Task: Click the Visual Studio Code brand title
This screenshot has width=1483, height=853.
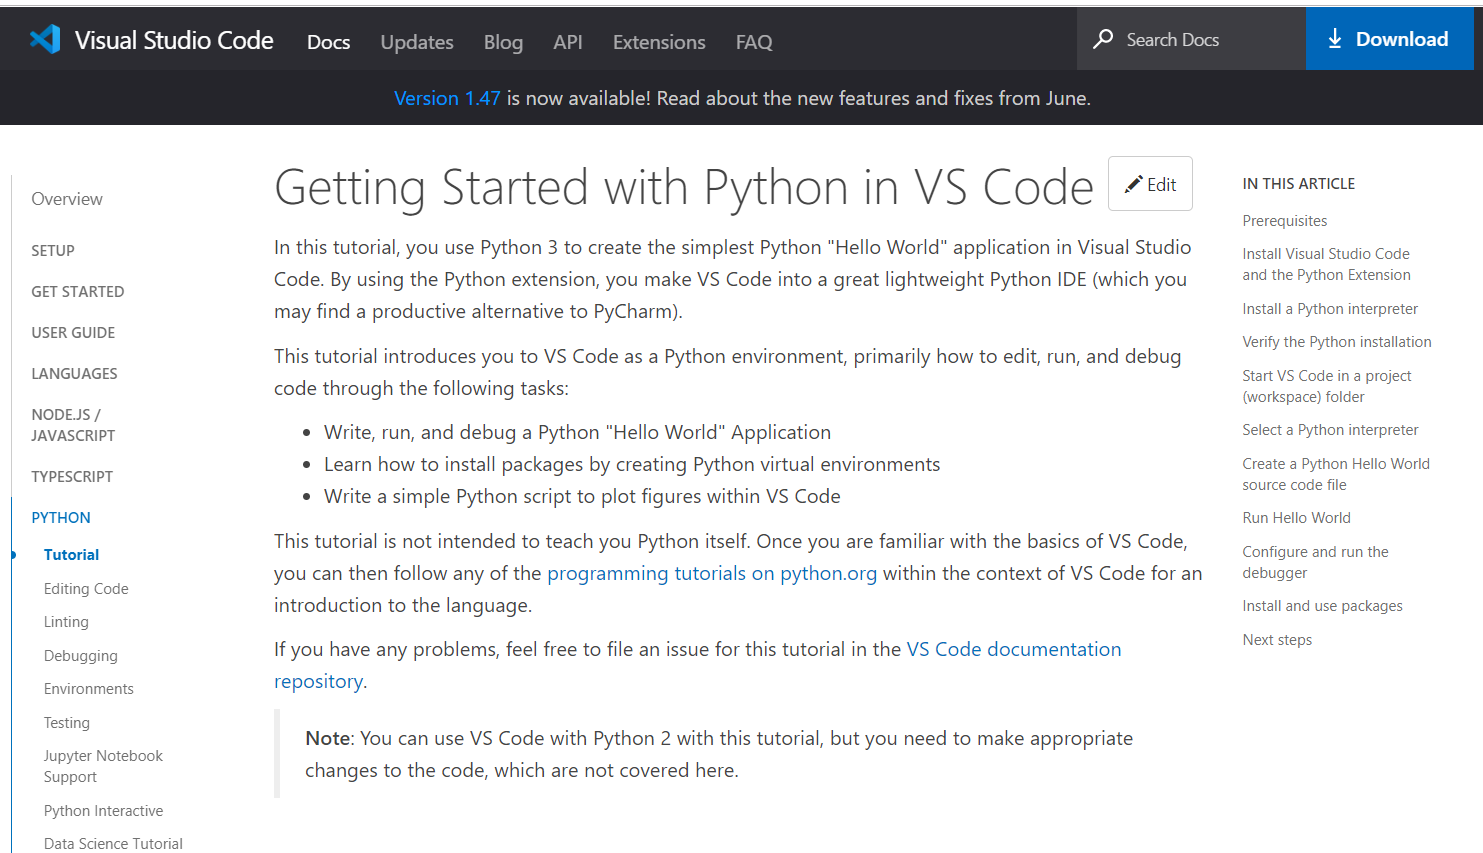Action: pos(174,40)
